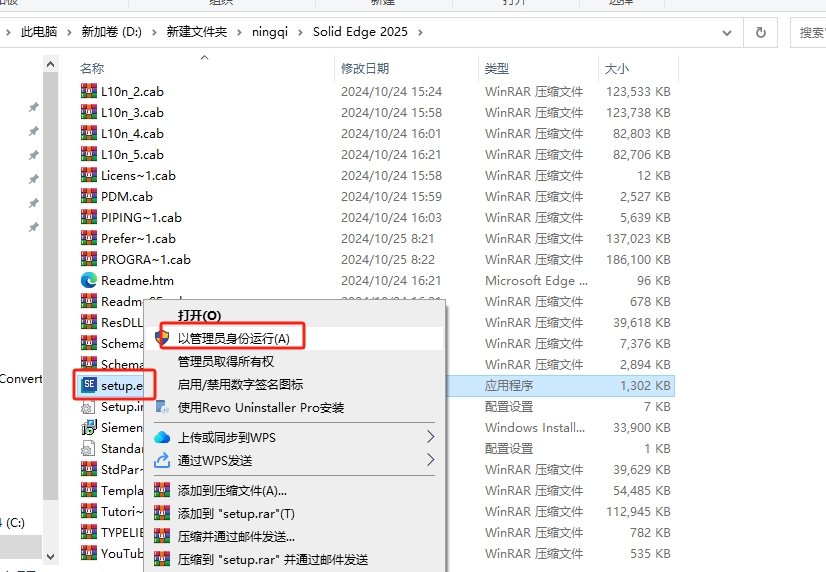Image resolution: width=826 pixels, height=572 pixels.
Task: Click the Microsoft Edge type cell
Action: pos(536,281)
